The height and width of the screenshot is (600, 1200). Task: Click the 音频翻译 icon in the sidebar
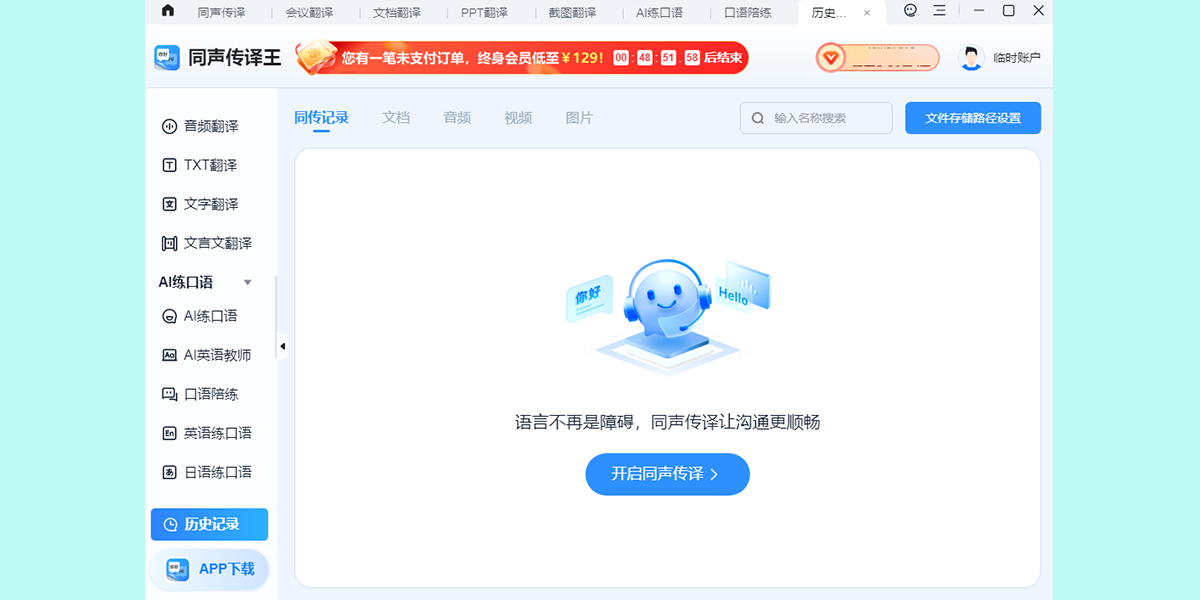169,127
